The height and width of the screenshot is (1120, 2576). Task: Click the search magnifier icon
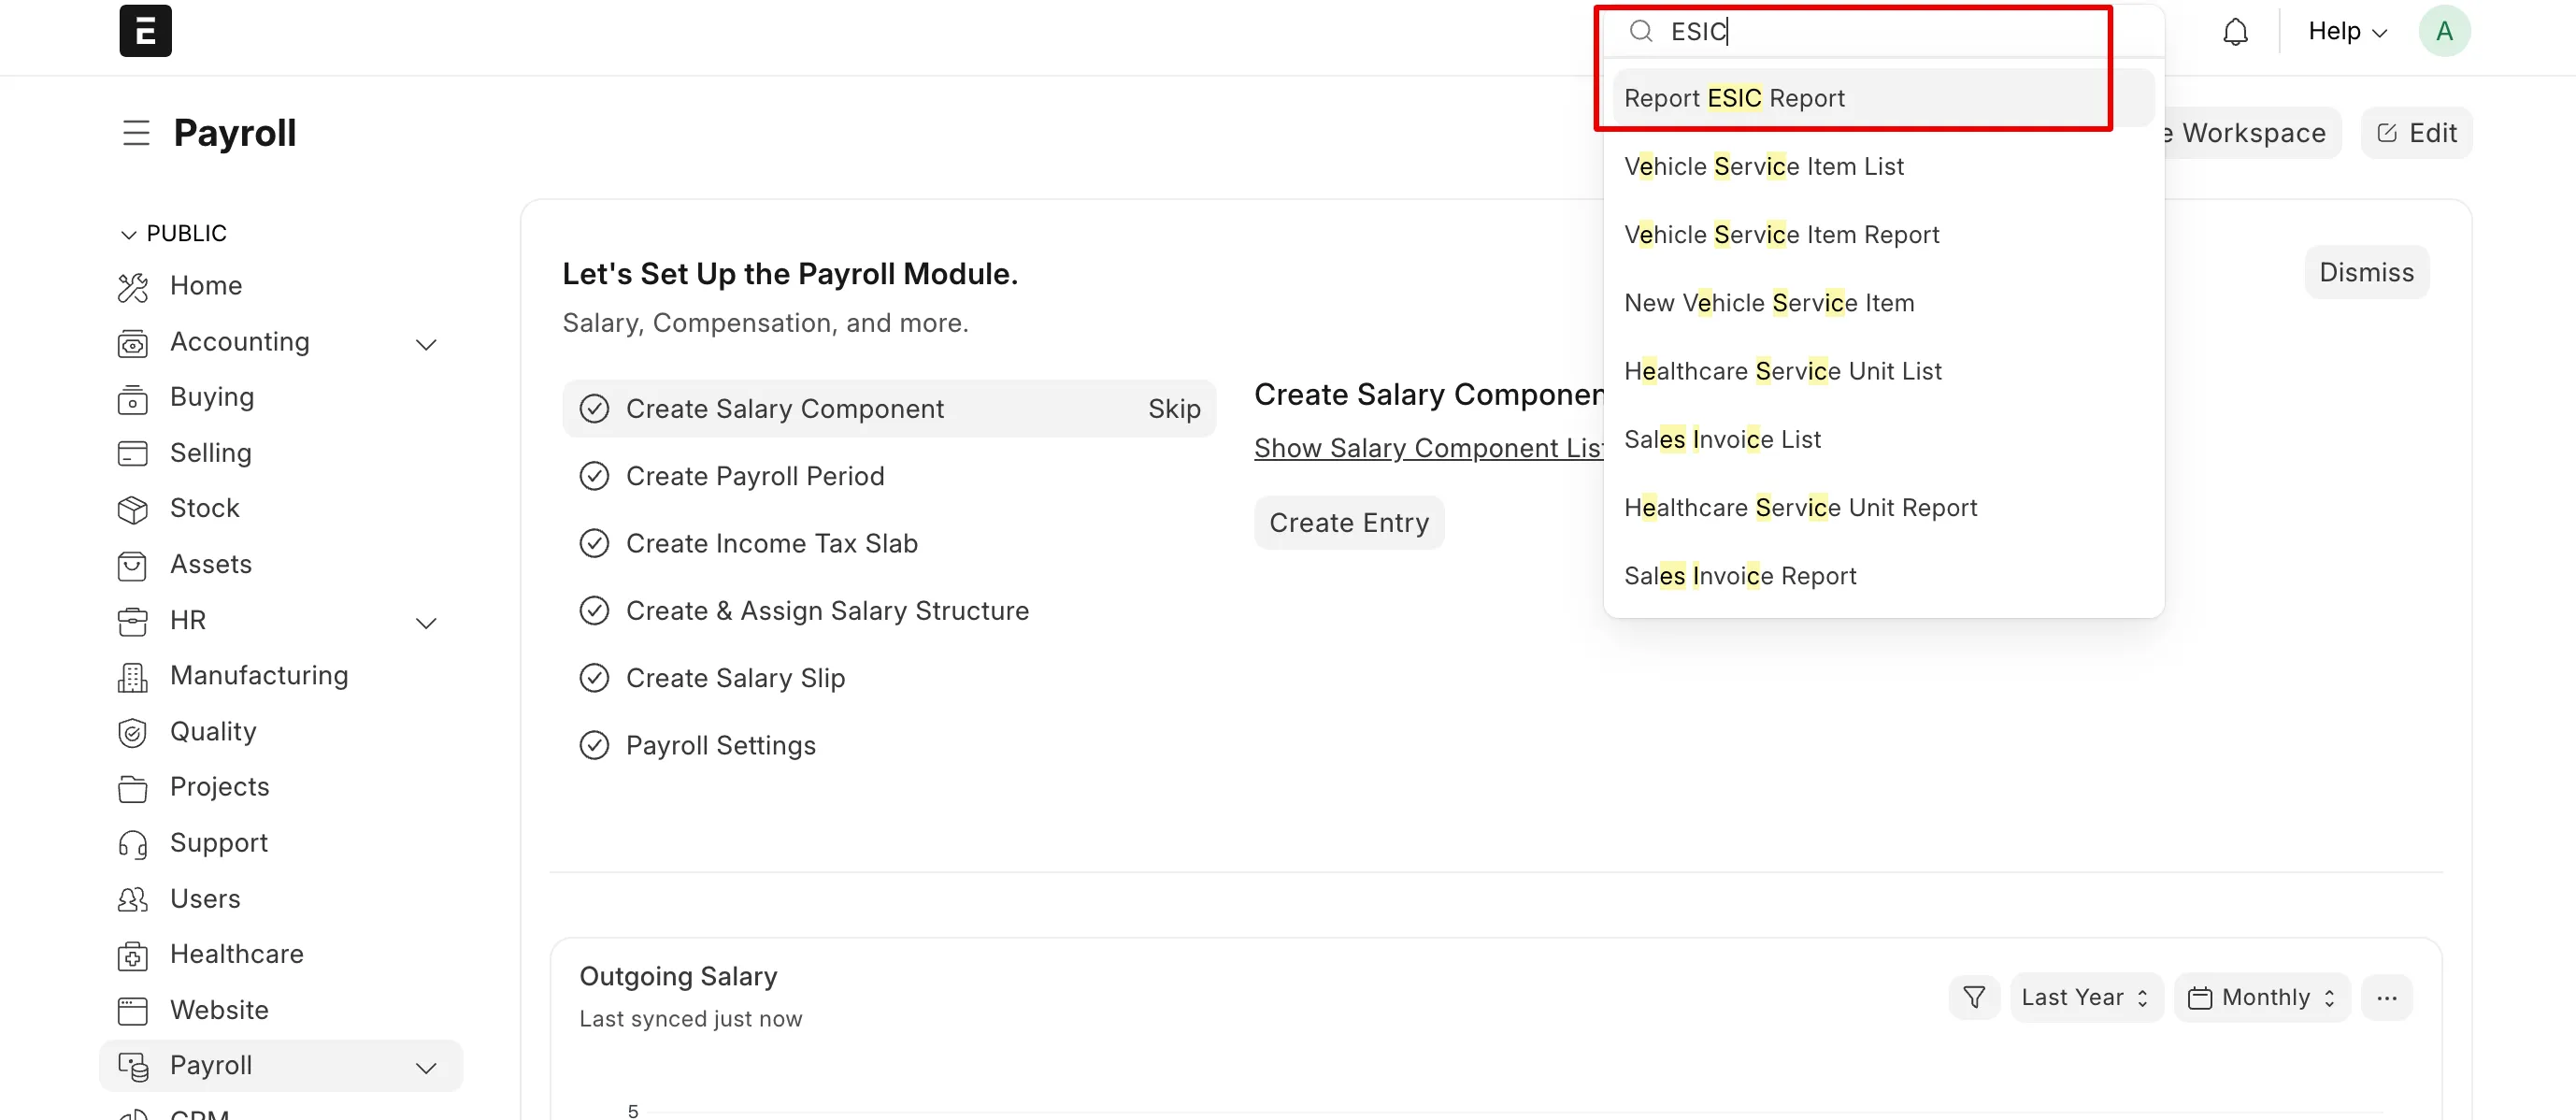1640,31
